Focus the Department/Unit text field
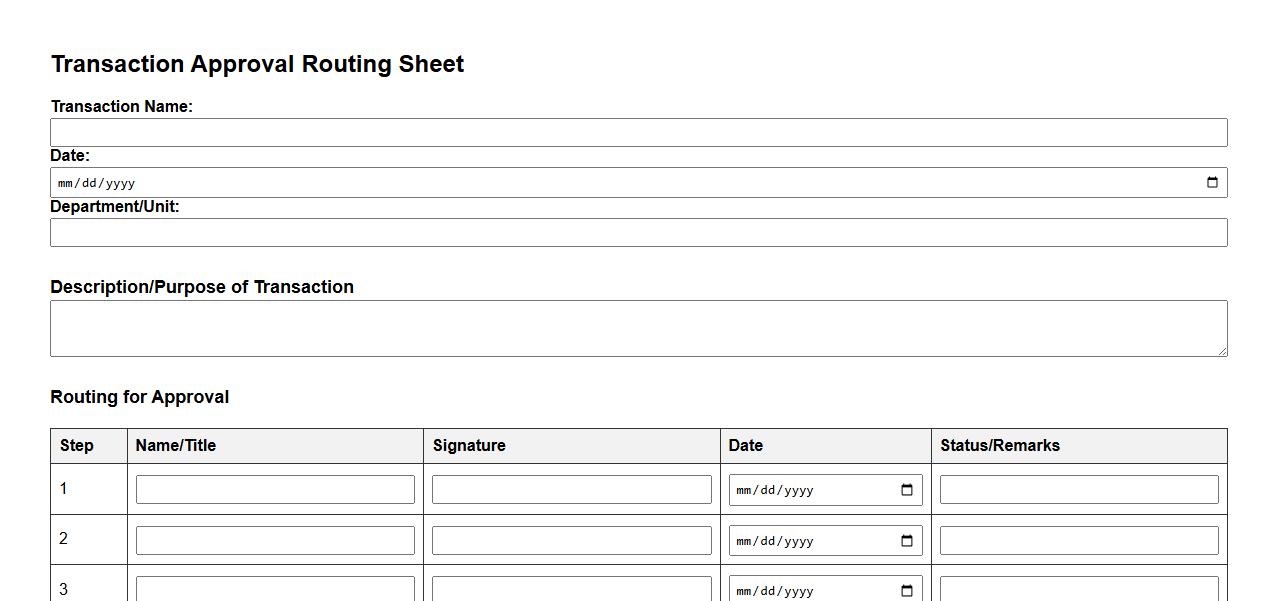Screen dimensions: 1278x601 click(x=638, y=233)
